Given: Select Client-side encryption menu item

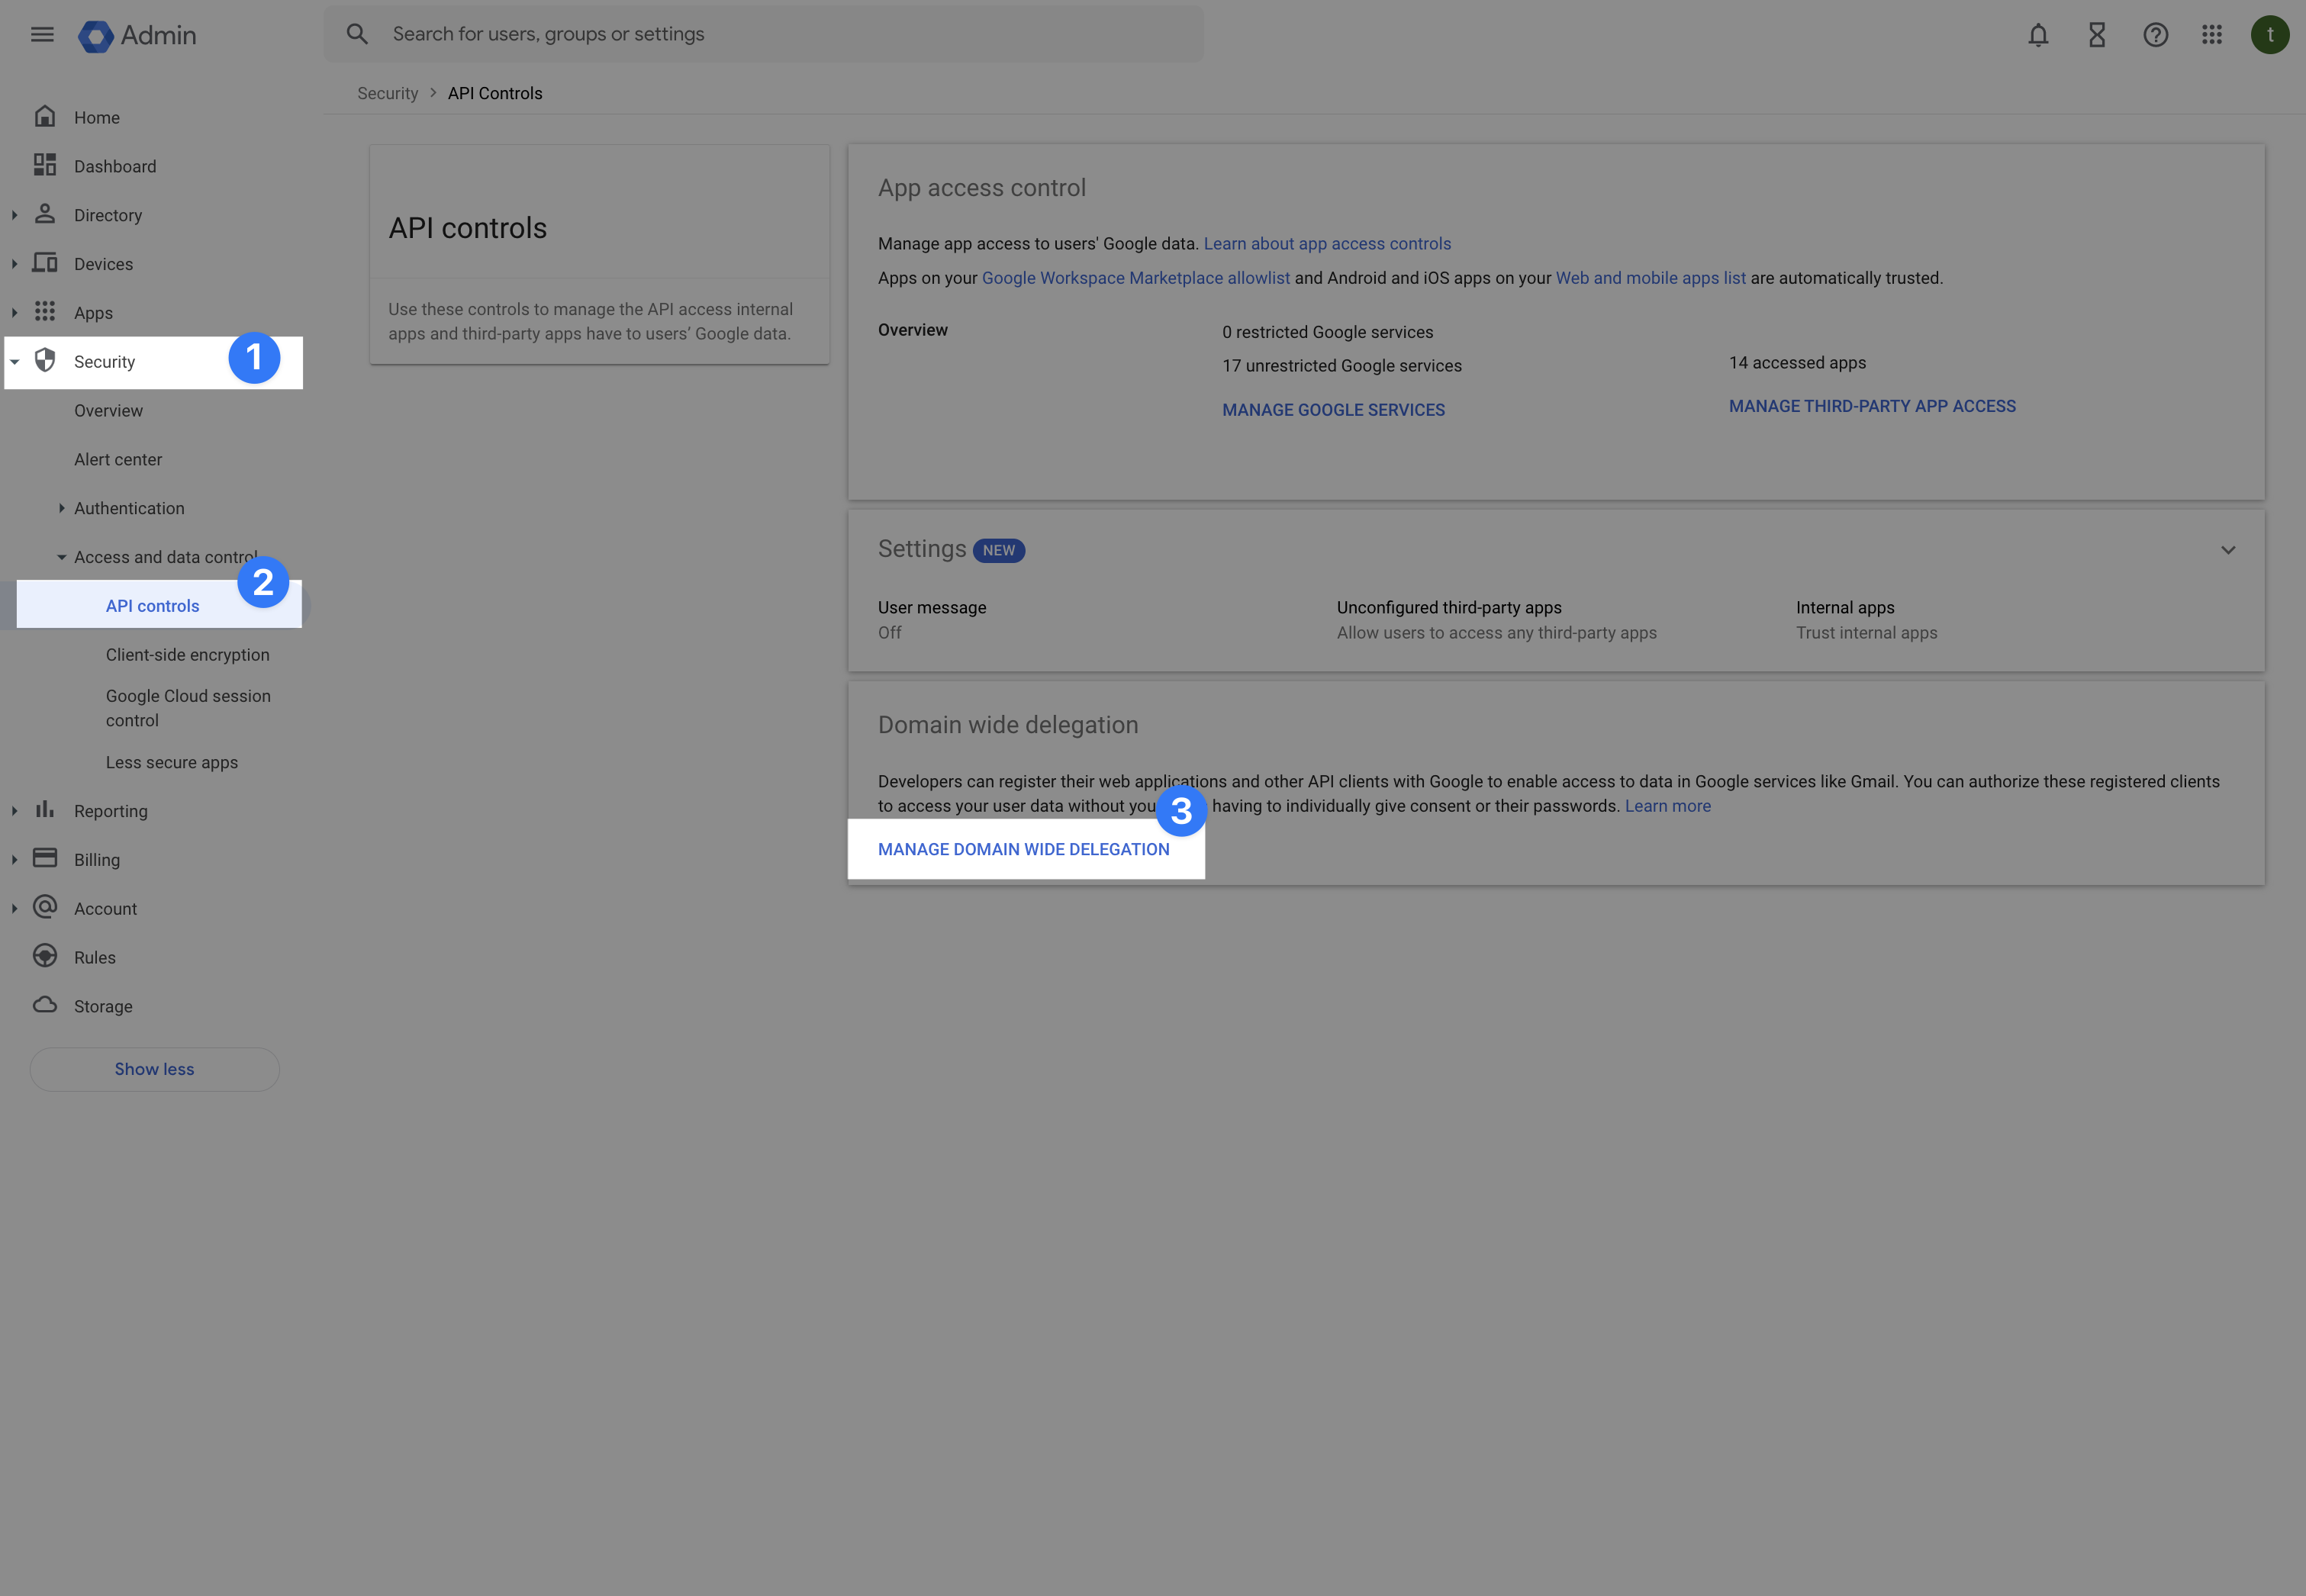Looking at the screenshot, I should (187, 655).
